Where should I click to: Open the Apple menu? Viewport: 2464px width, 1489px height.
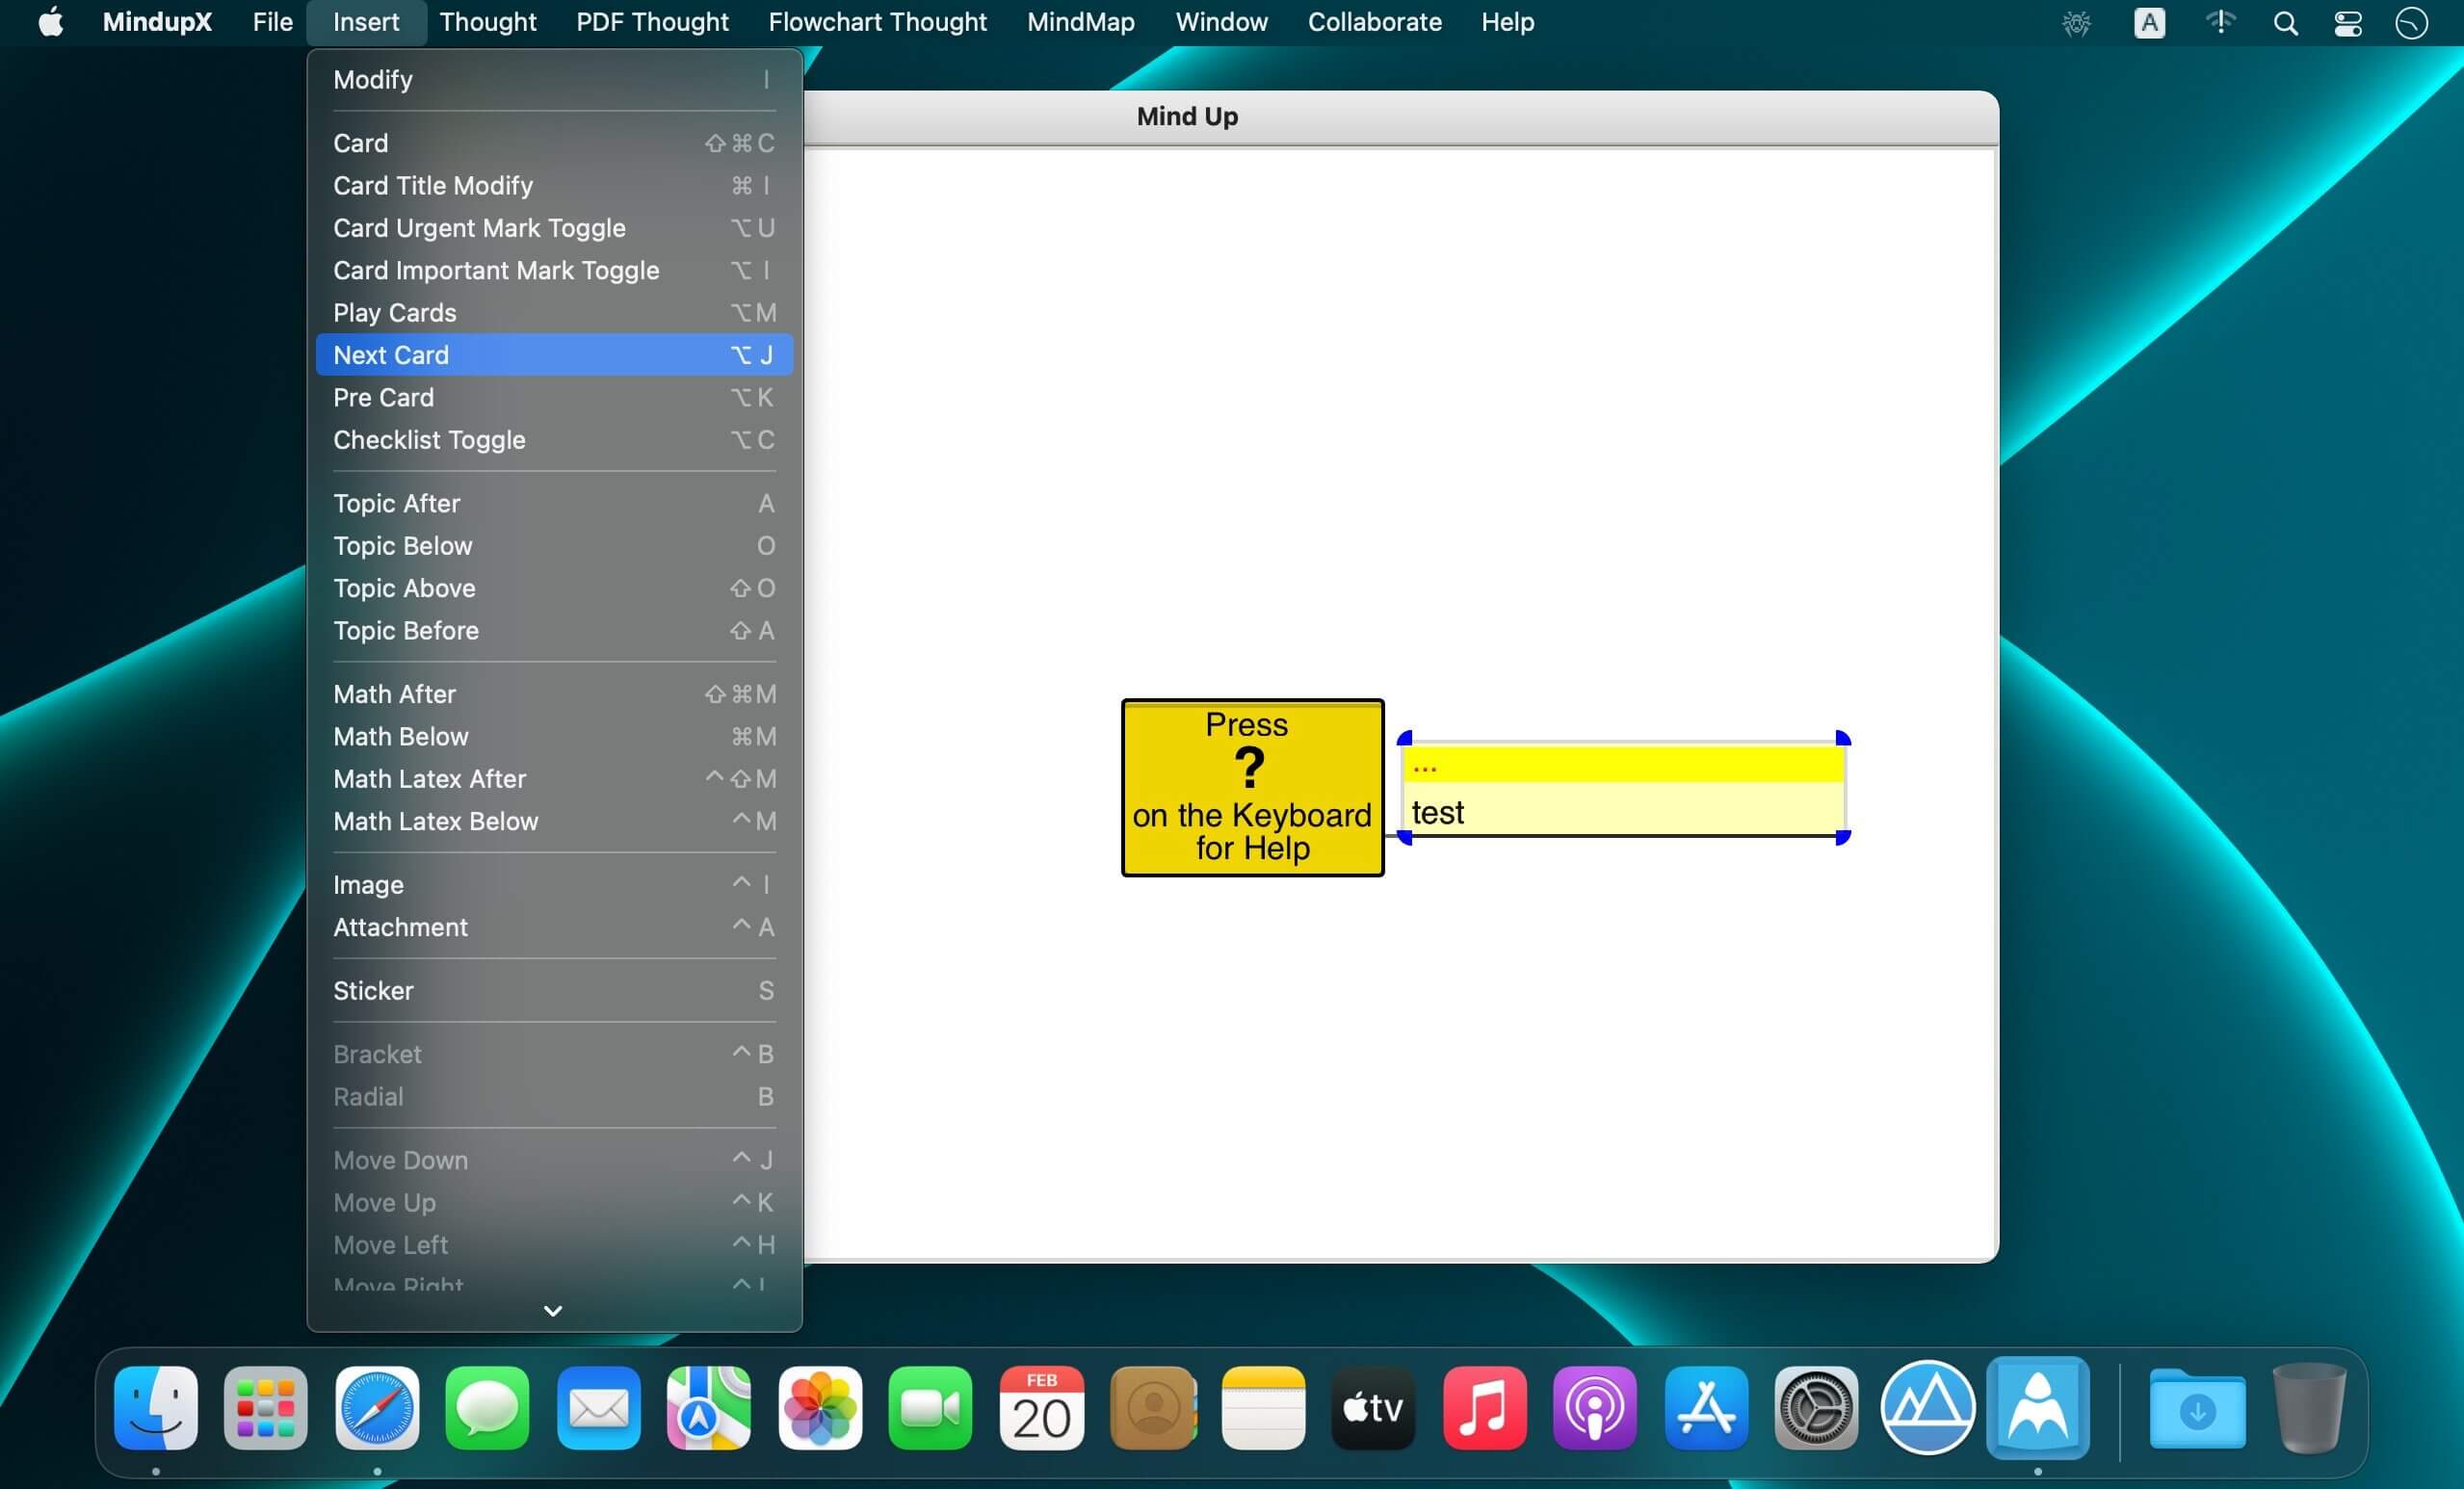[x=50, y=21]
